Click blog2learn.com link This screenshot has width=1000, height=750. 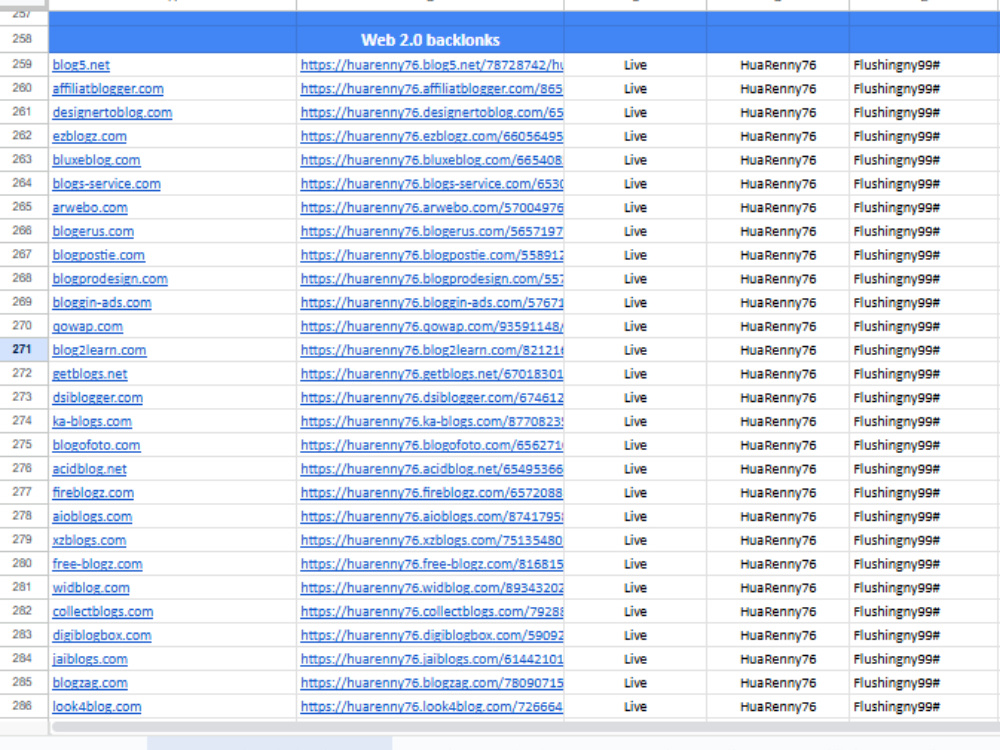click(99, 350)
